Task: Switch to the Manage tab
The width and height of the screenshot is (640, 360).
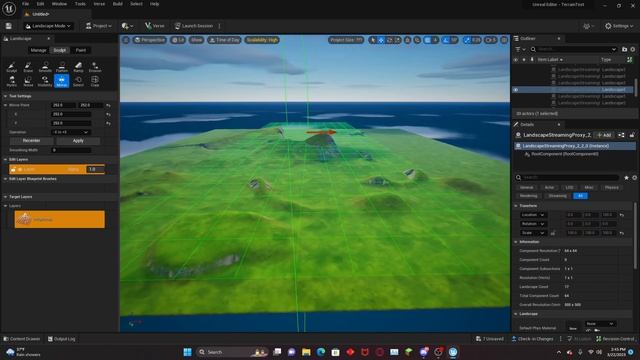Action: [38, 50]
